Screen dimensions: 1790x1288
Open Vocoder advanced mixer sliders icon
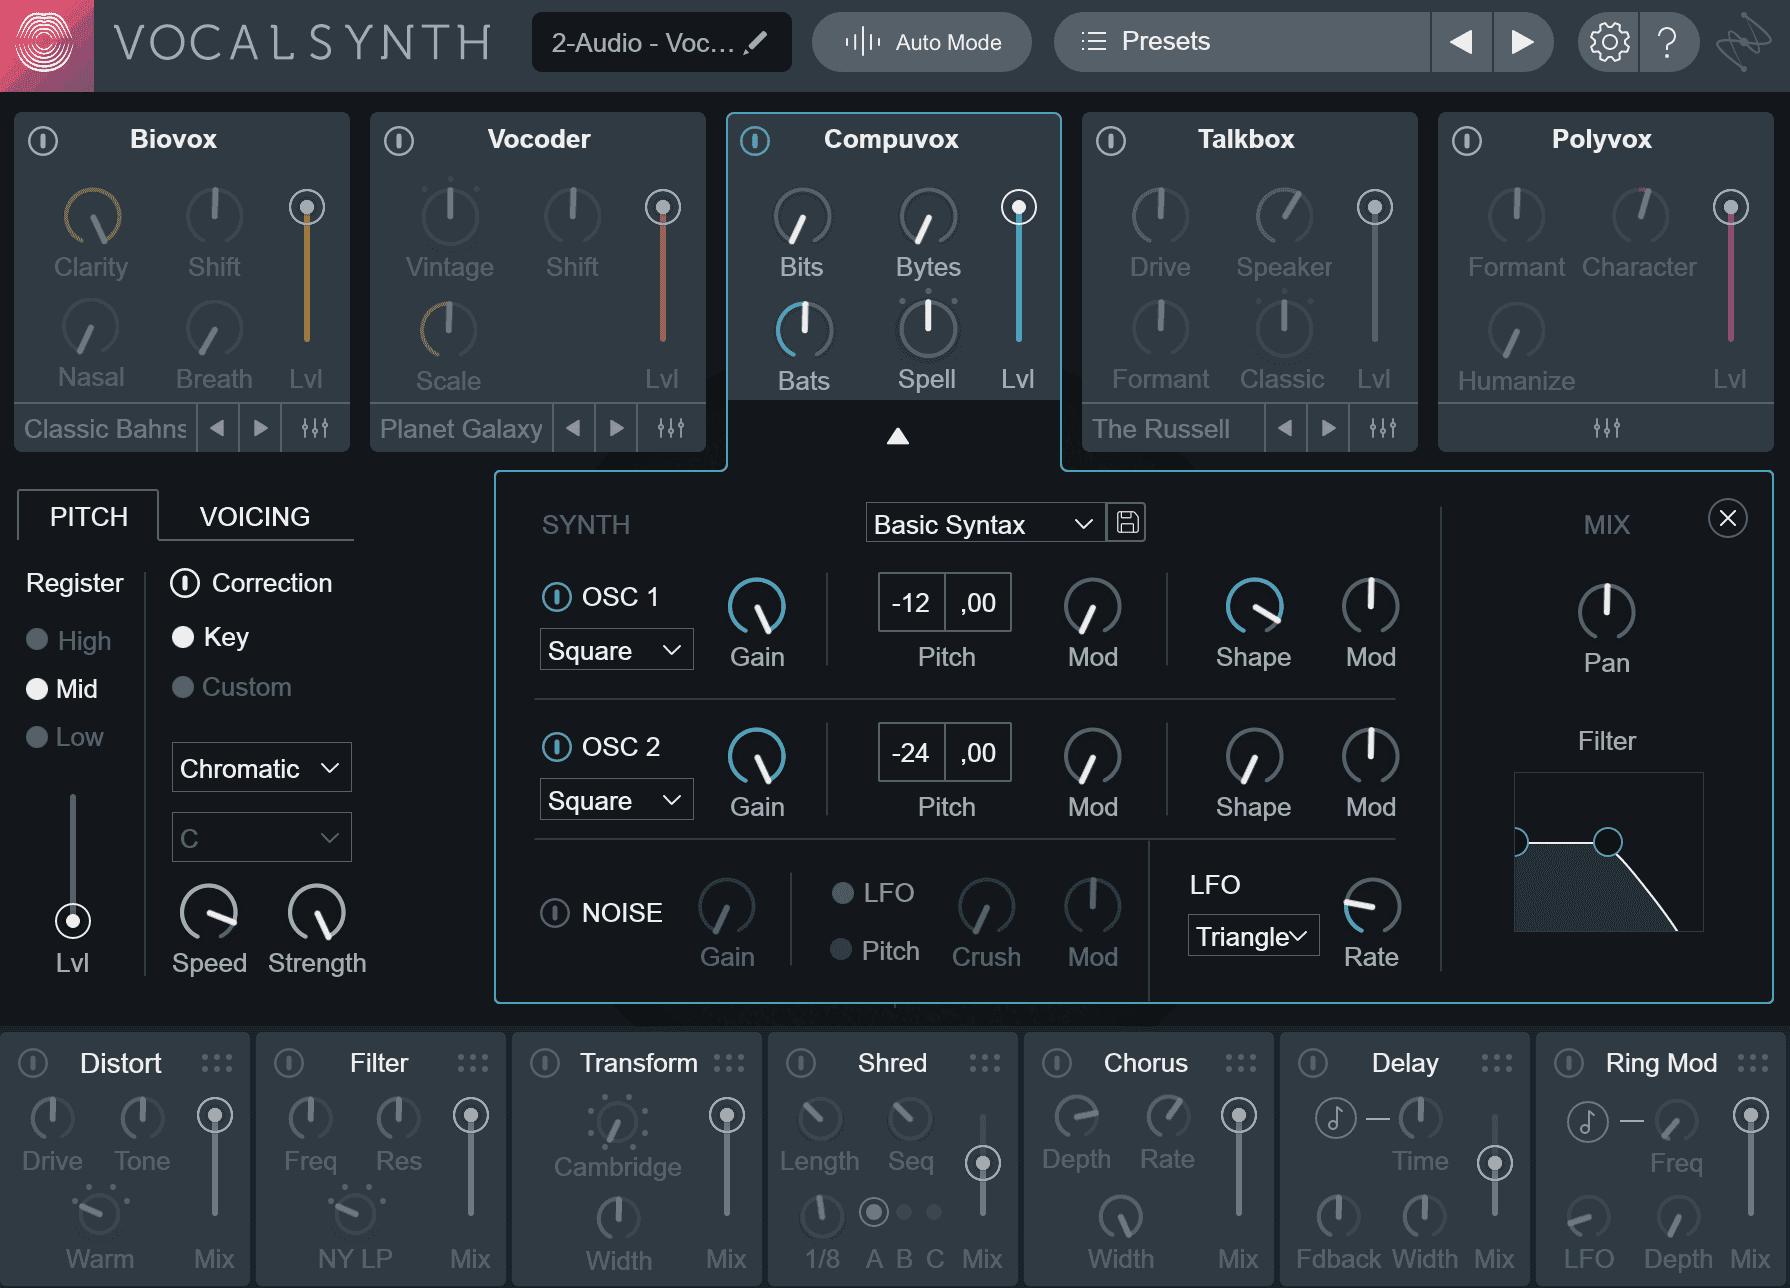[671, 428]
